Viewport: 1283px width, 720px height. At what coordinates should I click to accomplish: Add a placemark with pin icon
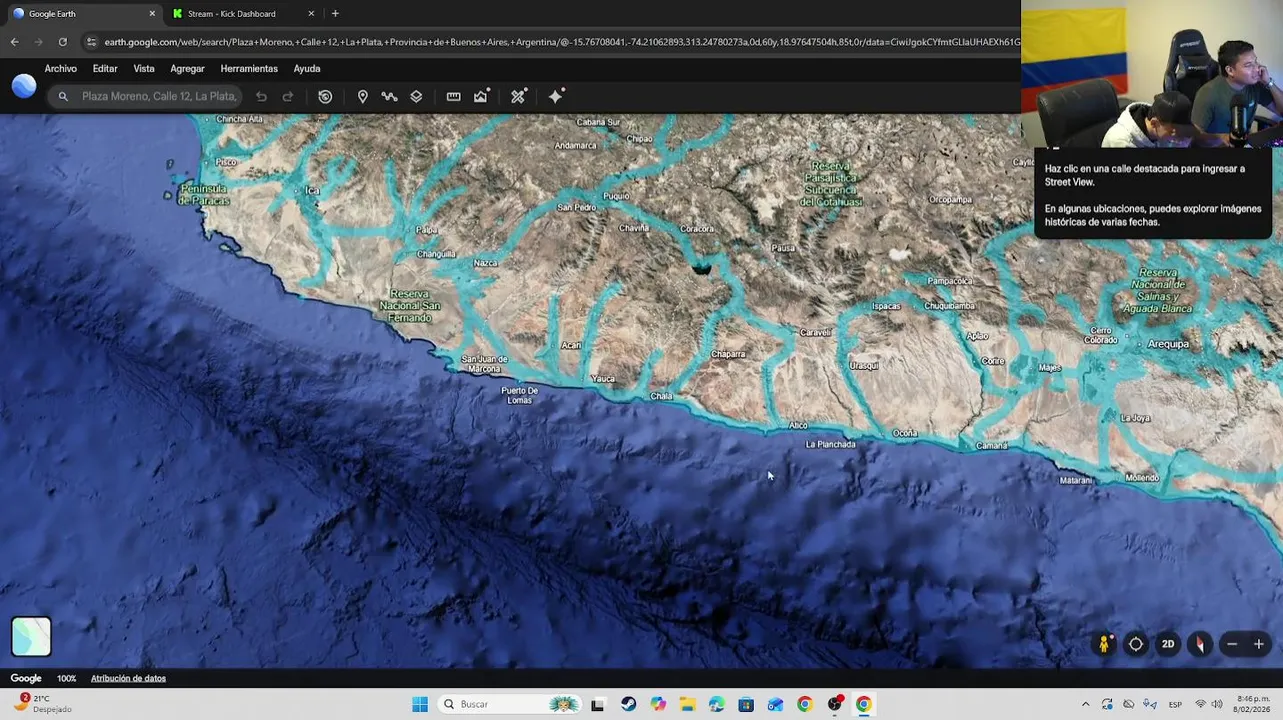(362, 97)
